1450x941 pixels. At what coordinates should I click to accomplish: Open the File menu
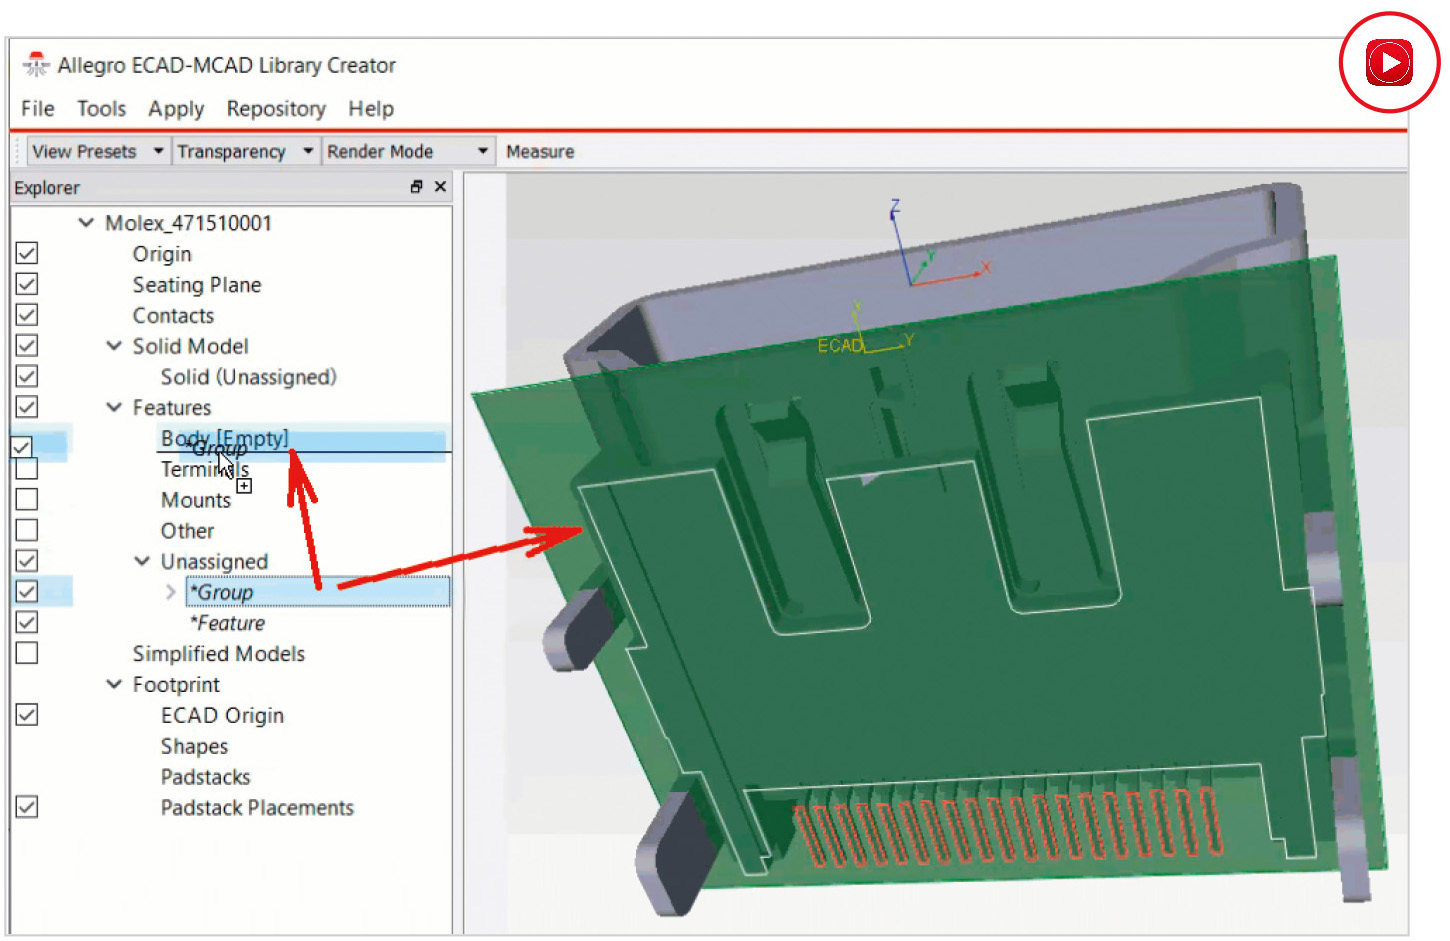click(x=38, y=108)
